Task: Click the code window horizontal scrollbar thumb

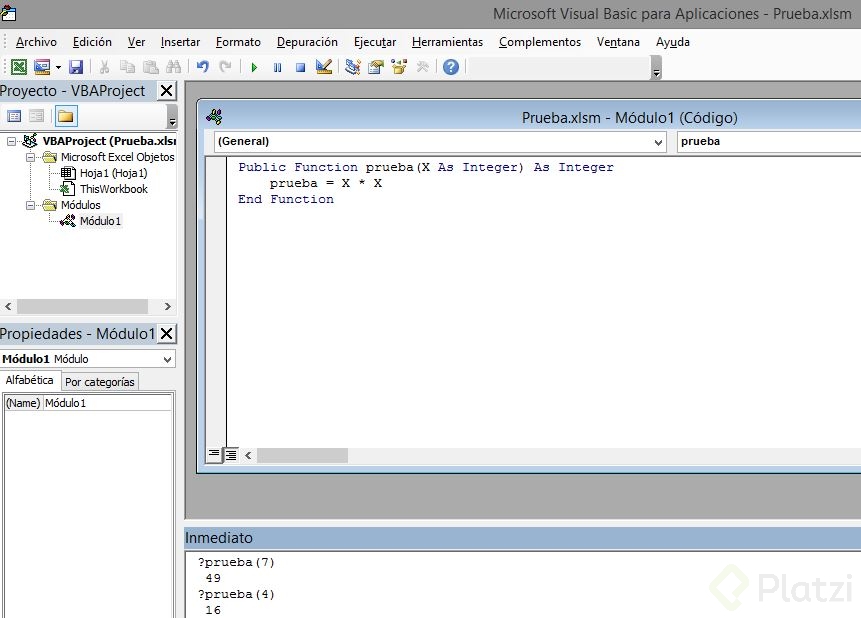Action: click(302, 455)
